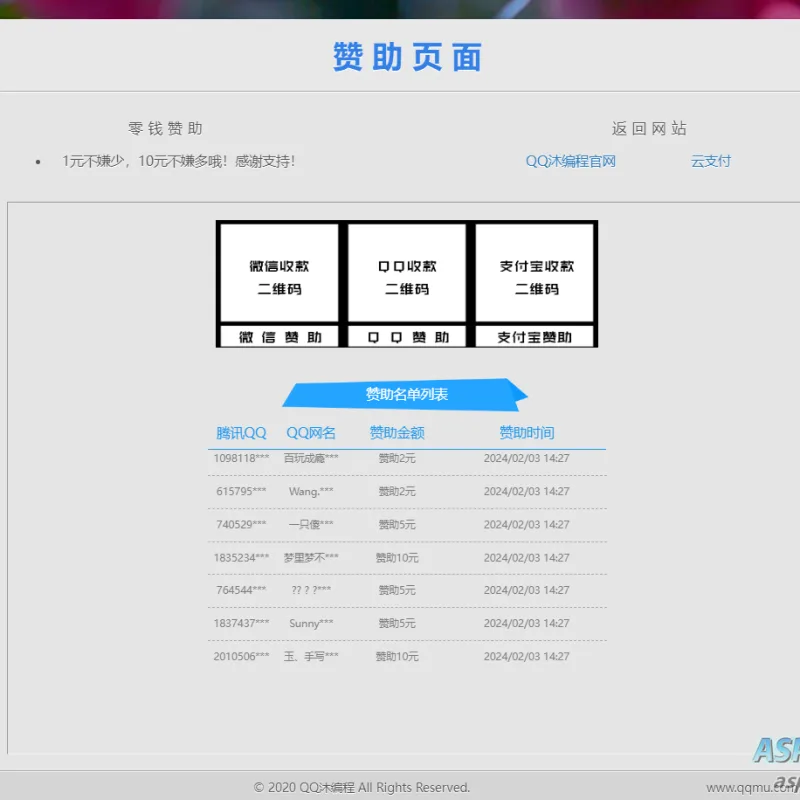
Task: Click the 赞助时间 column header
Action: [x=527, y=433]
